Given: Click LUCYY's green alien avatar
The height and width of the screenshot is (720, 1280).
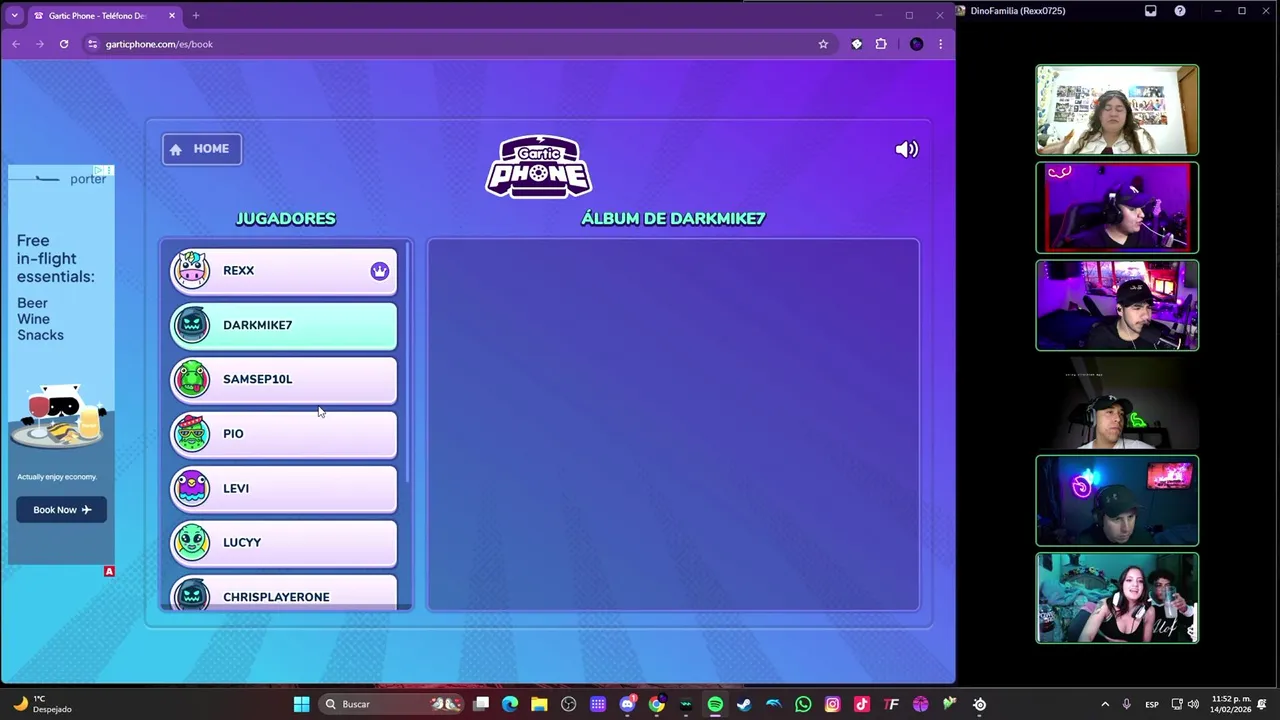Looking at the screenshot, I should tap(191, 542).
